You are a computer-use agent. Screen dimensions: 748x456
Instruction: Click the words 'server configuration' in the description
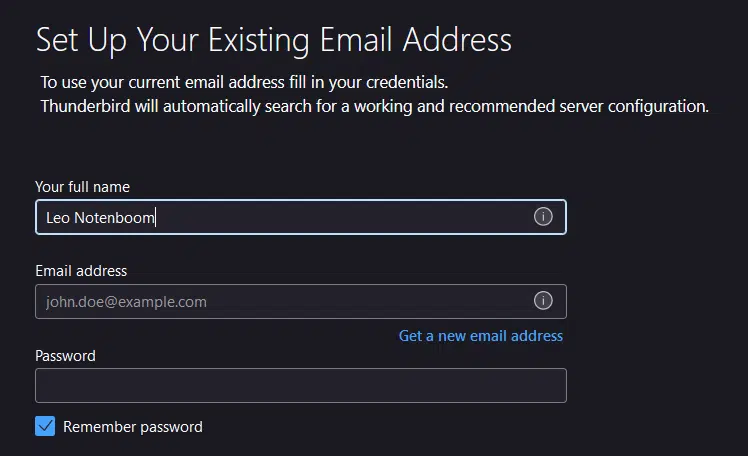tap(634, 106)
